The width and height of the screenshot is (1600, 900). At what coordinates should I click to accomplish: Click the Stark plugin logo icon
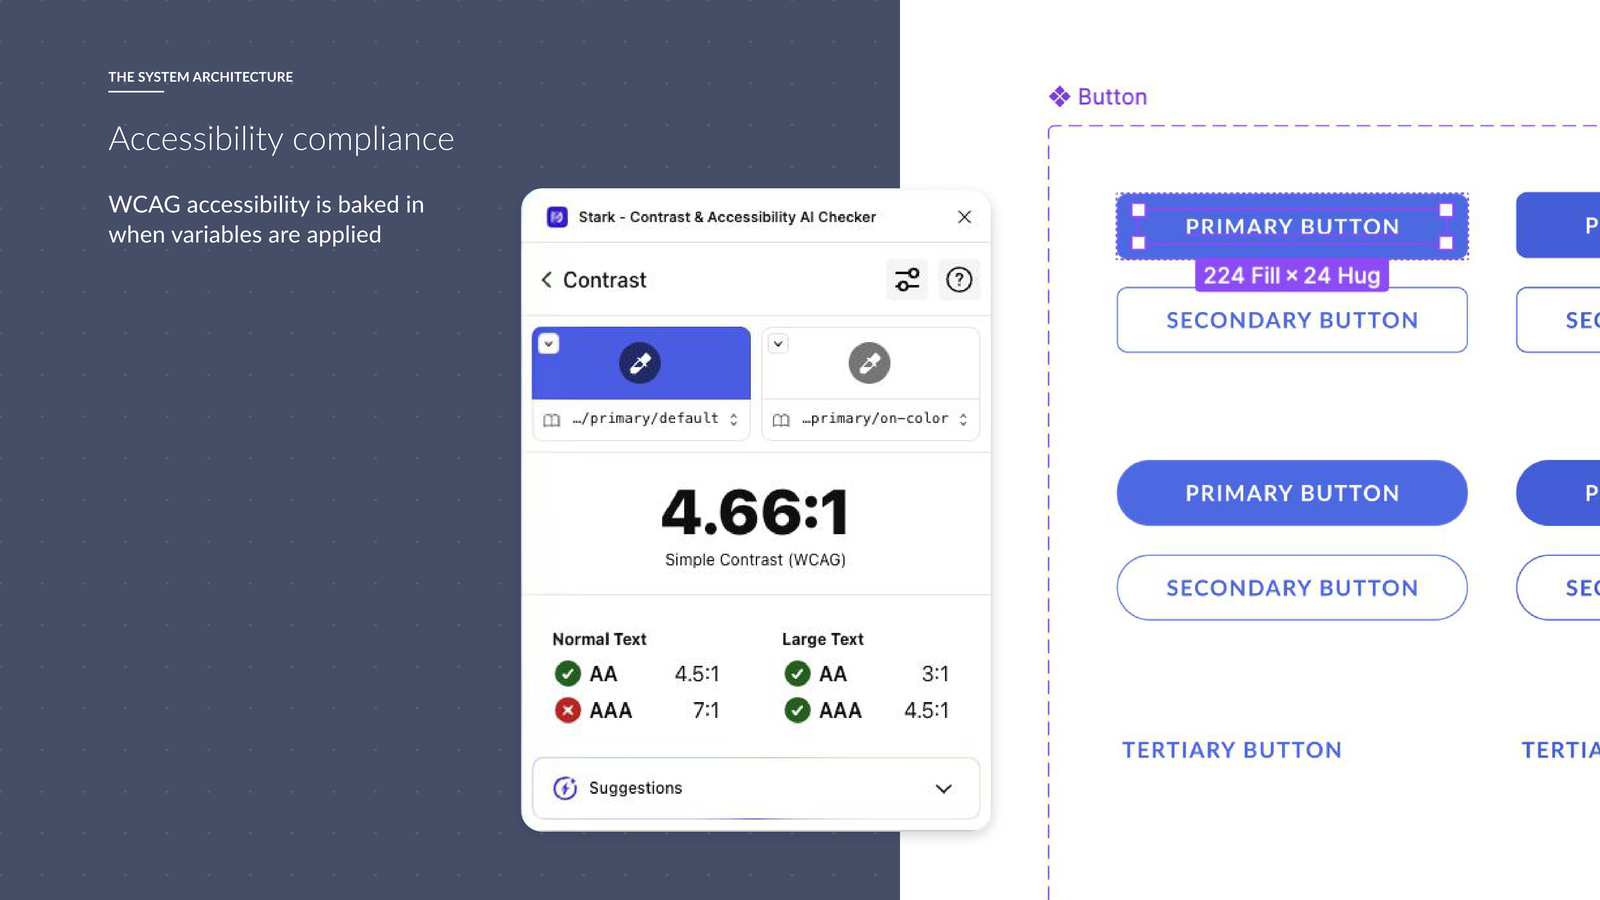(557, 217)
